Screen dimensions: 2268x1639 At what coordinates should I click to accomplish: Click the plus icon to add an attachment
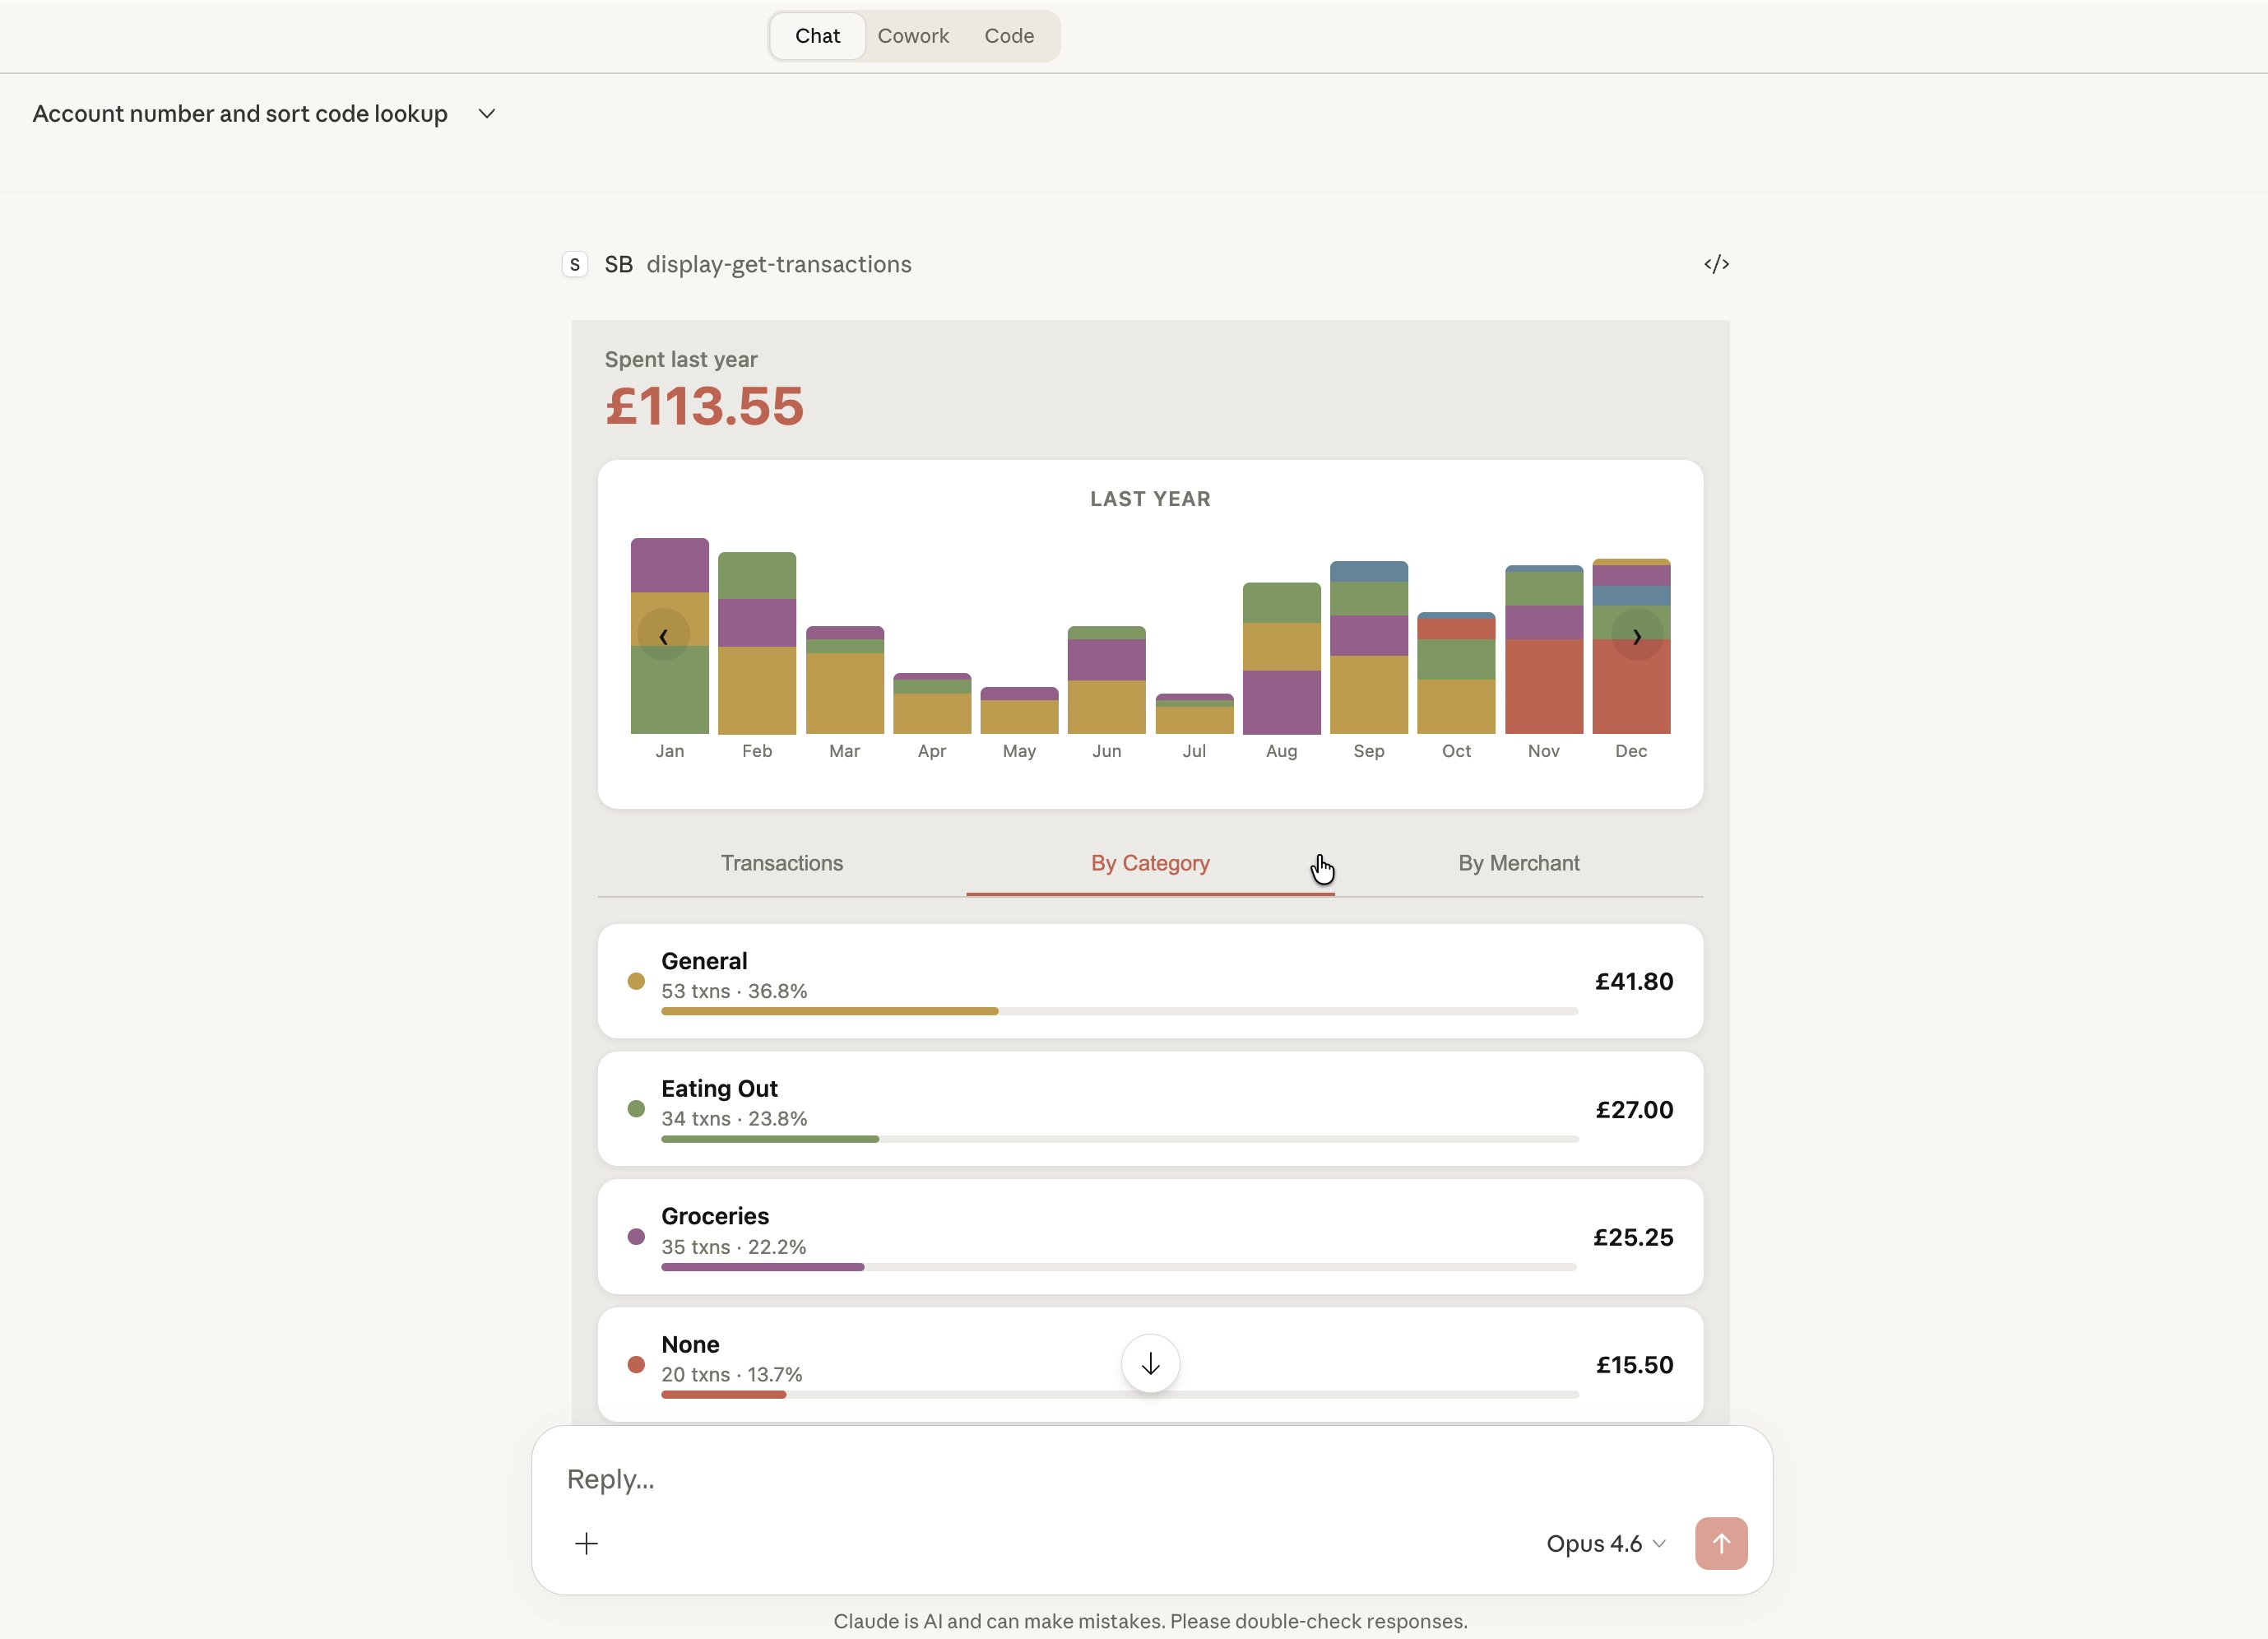(x=587, y=1543)
